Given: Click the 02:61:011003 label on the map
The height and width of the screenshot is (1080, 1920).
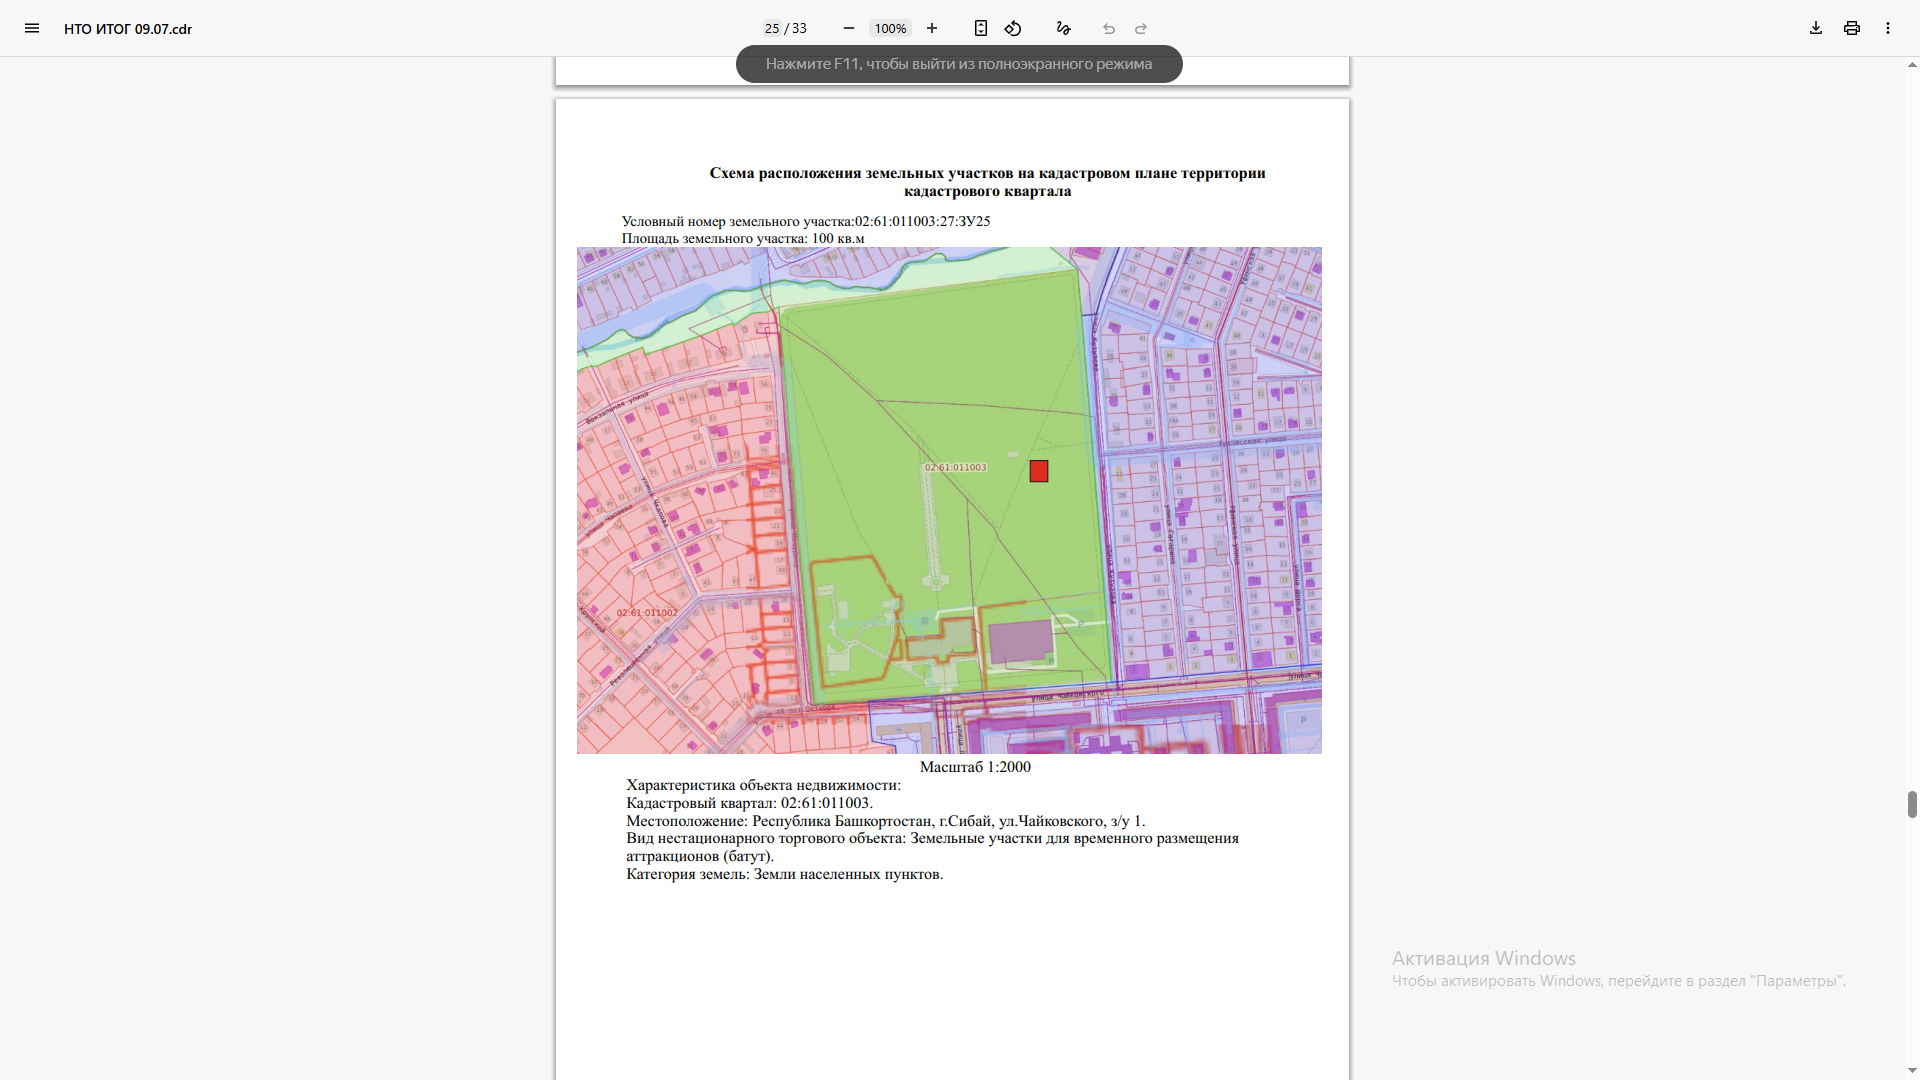Looking at the screenshot, I should tap(955, 467).
